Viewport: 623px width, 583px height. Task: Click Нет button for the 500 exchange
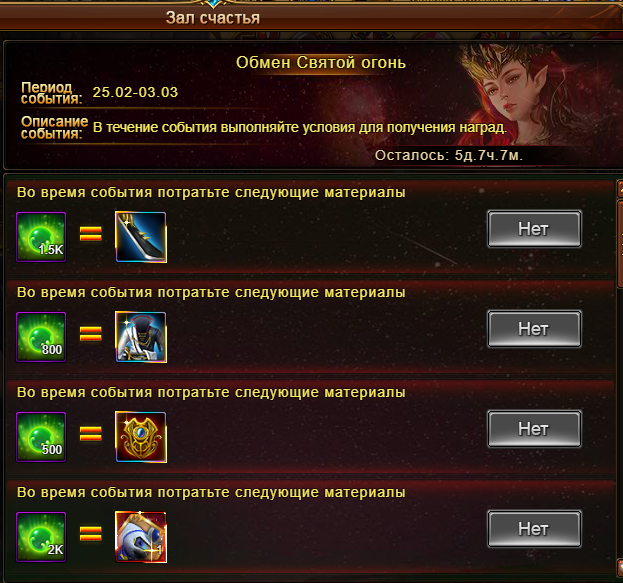[x=534, y=429]
